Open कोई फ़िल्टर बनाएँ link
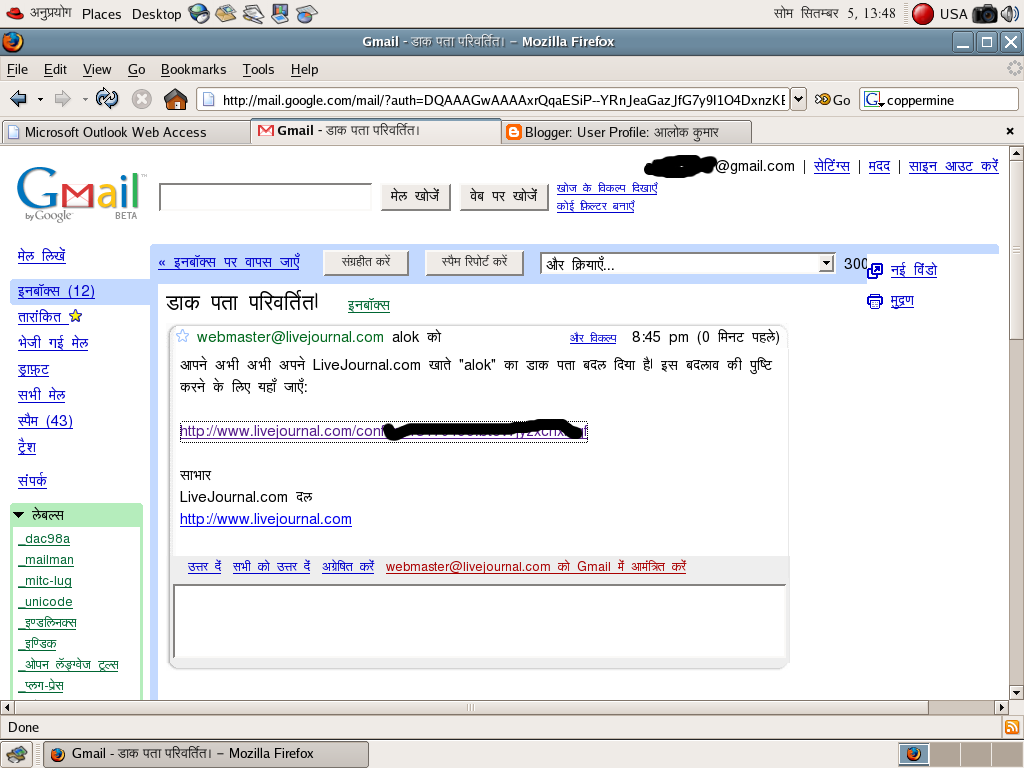The height and width of the screenshot is (768, 1024). [x=595, y=206]
